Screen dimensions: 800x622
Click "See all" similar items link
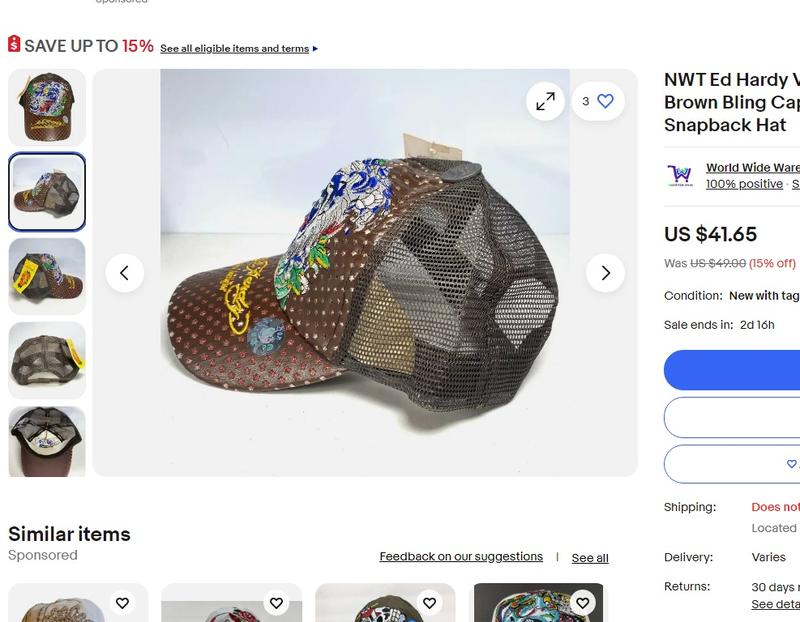(x=590, y=558)
